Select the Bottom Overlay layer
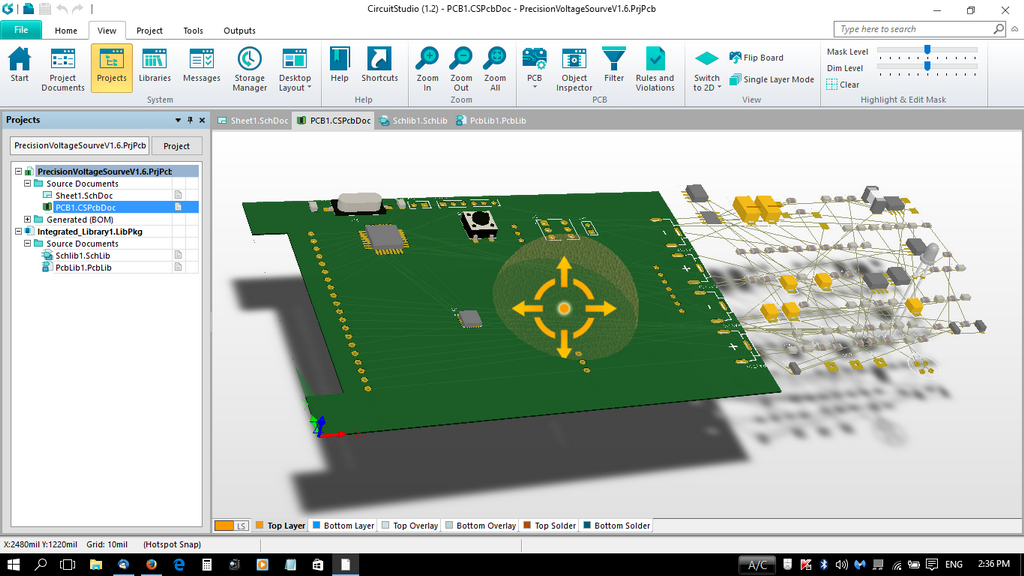This screenshot has width=1024, height=576. tap(480, 526)
